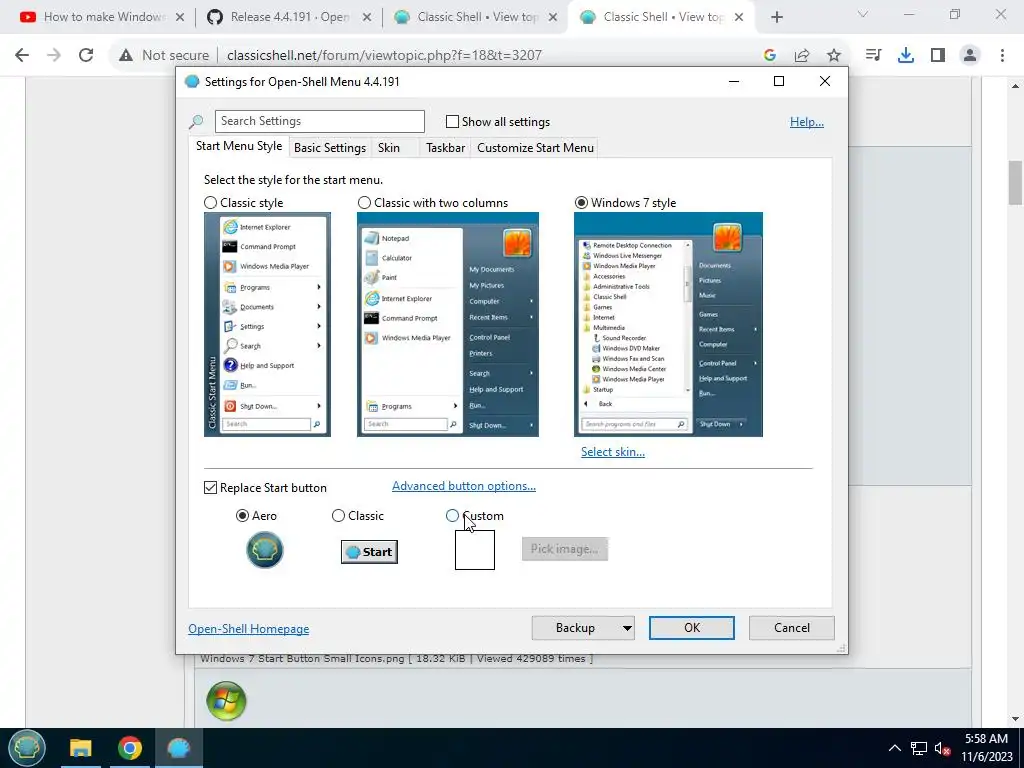
Task: Click the Open-Shell start button on taskbar
Action: [26, 748]
